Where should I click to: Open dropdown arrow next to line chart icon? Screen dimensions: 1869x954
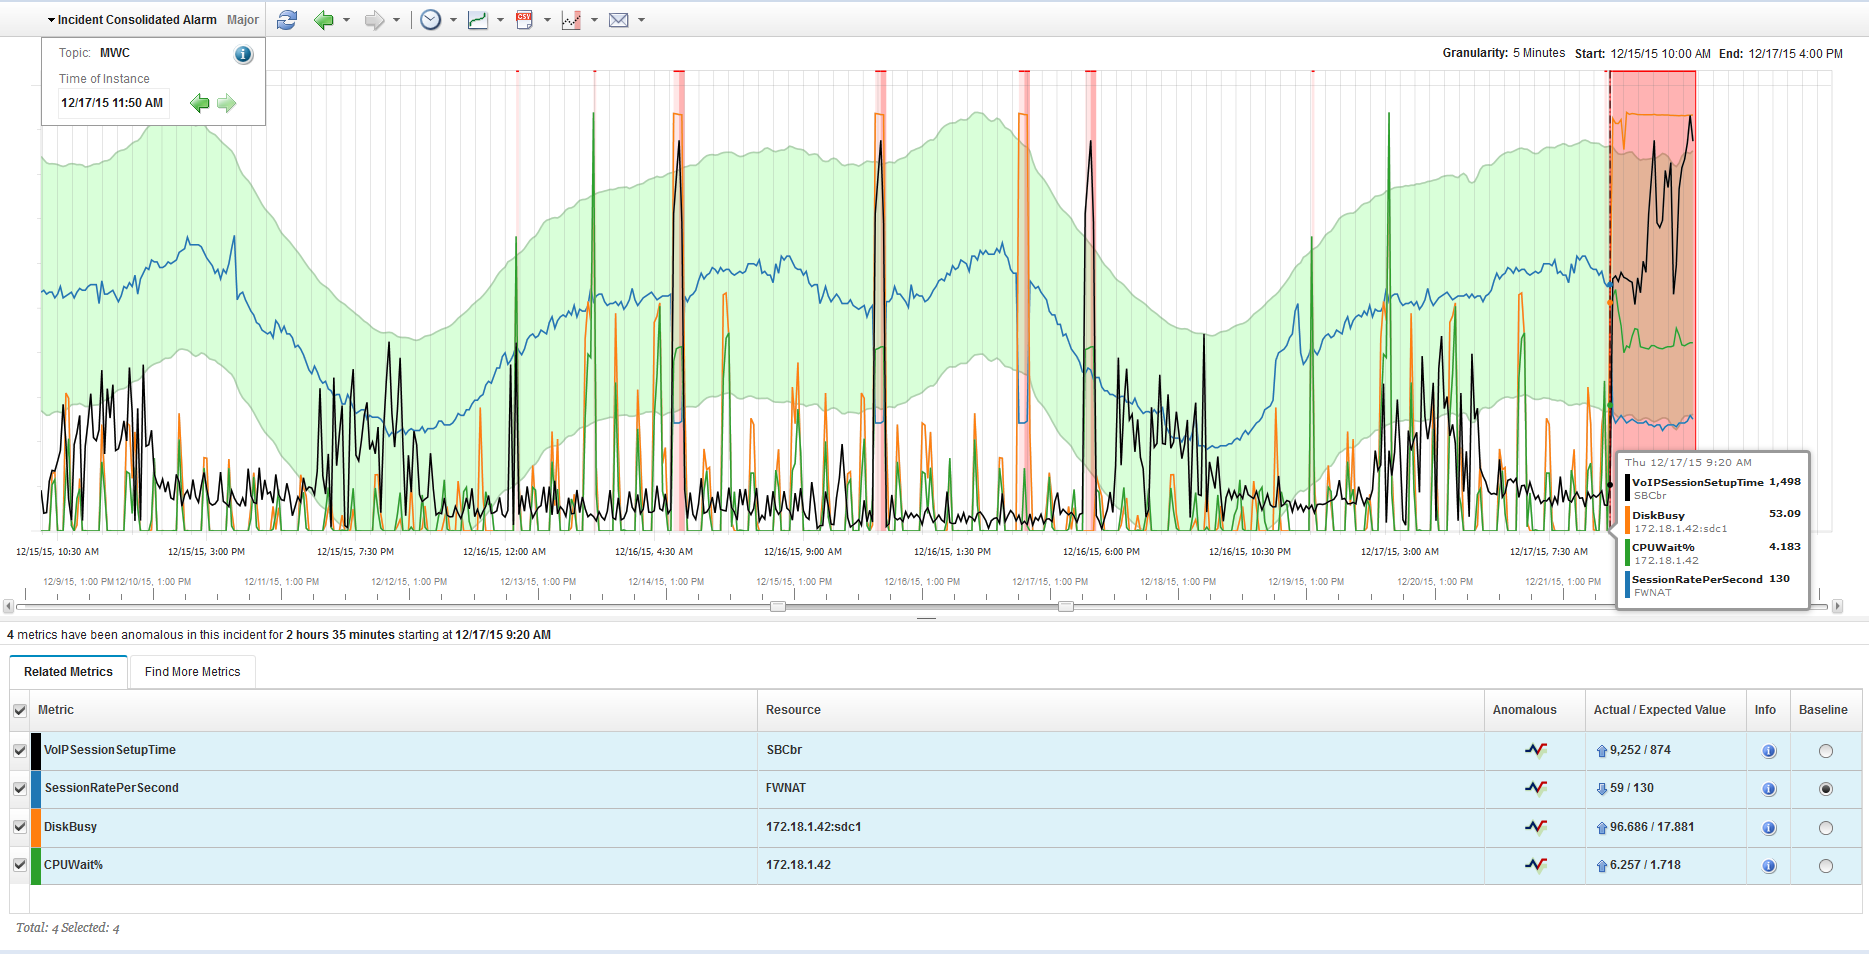(x=500, y=20)
